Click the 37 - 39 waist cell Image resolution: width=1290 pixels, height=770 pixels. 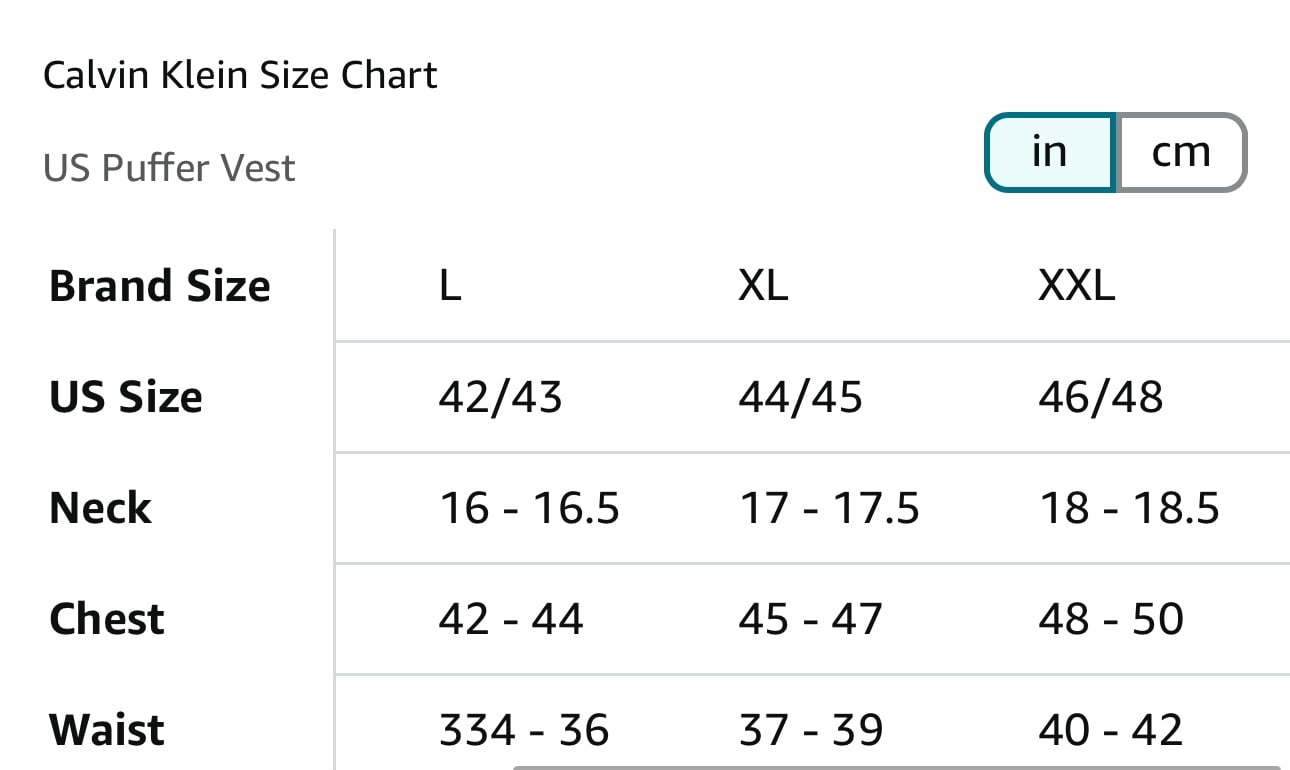pyautogui.click(x=811, y=731)
